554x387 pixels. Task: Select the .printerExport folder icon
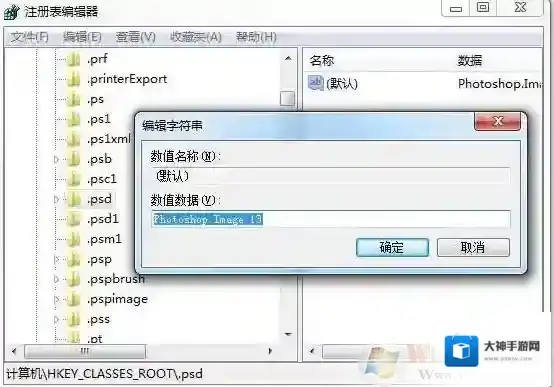click(74, 79)
